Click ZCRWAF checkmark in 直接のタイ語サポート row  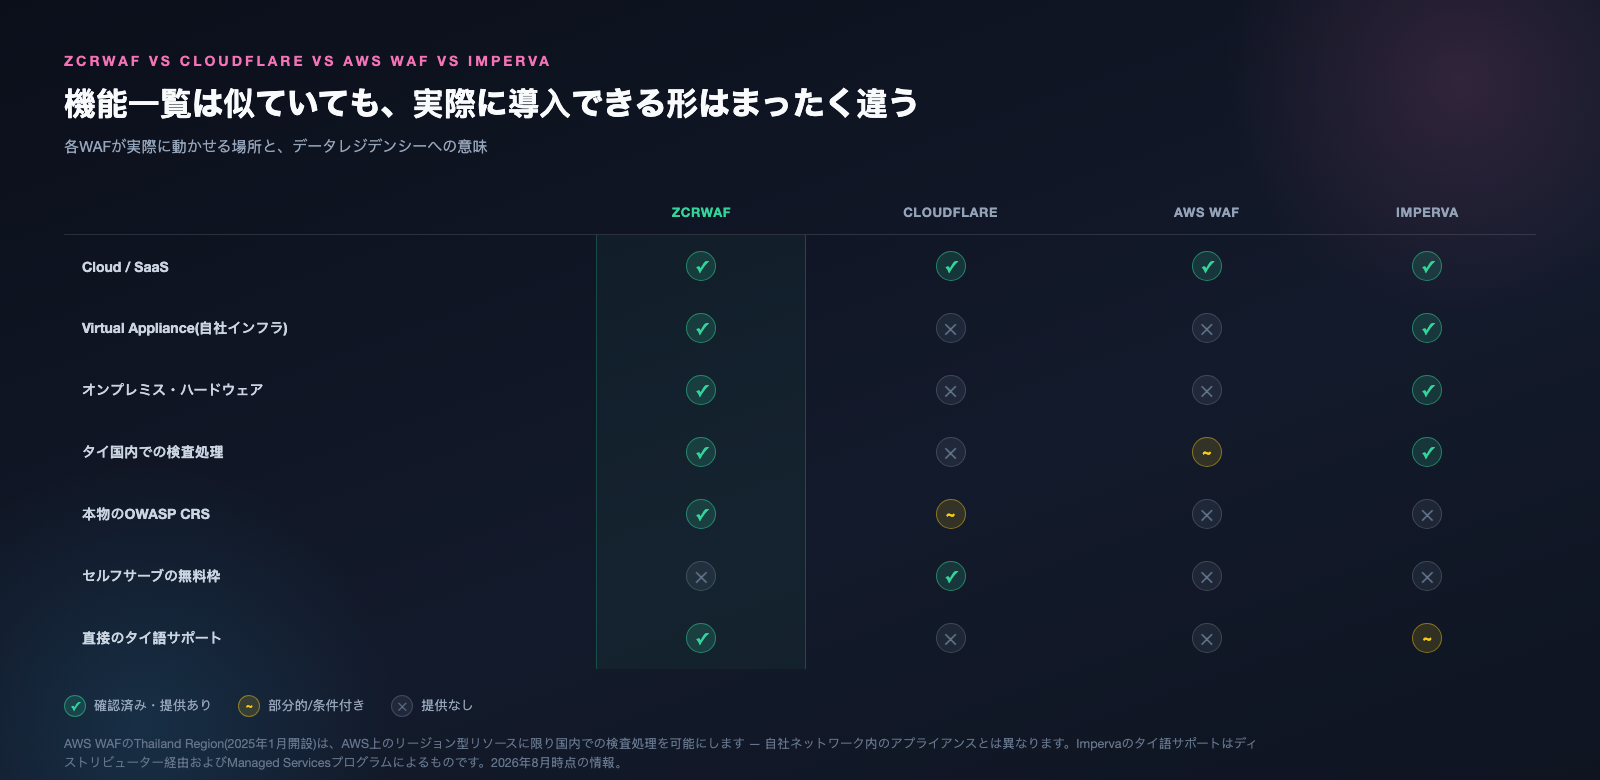[701, 639]
